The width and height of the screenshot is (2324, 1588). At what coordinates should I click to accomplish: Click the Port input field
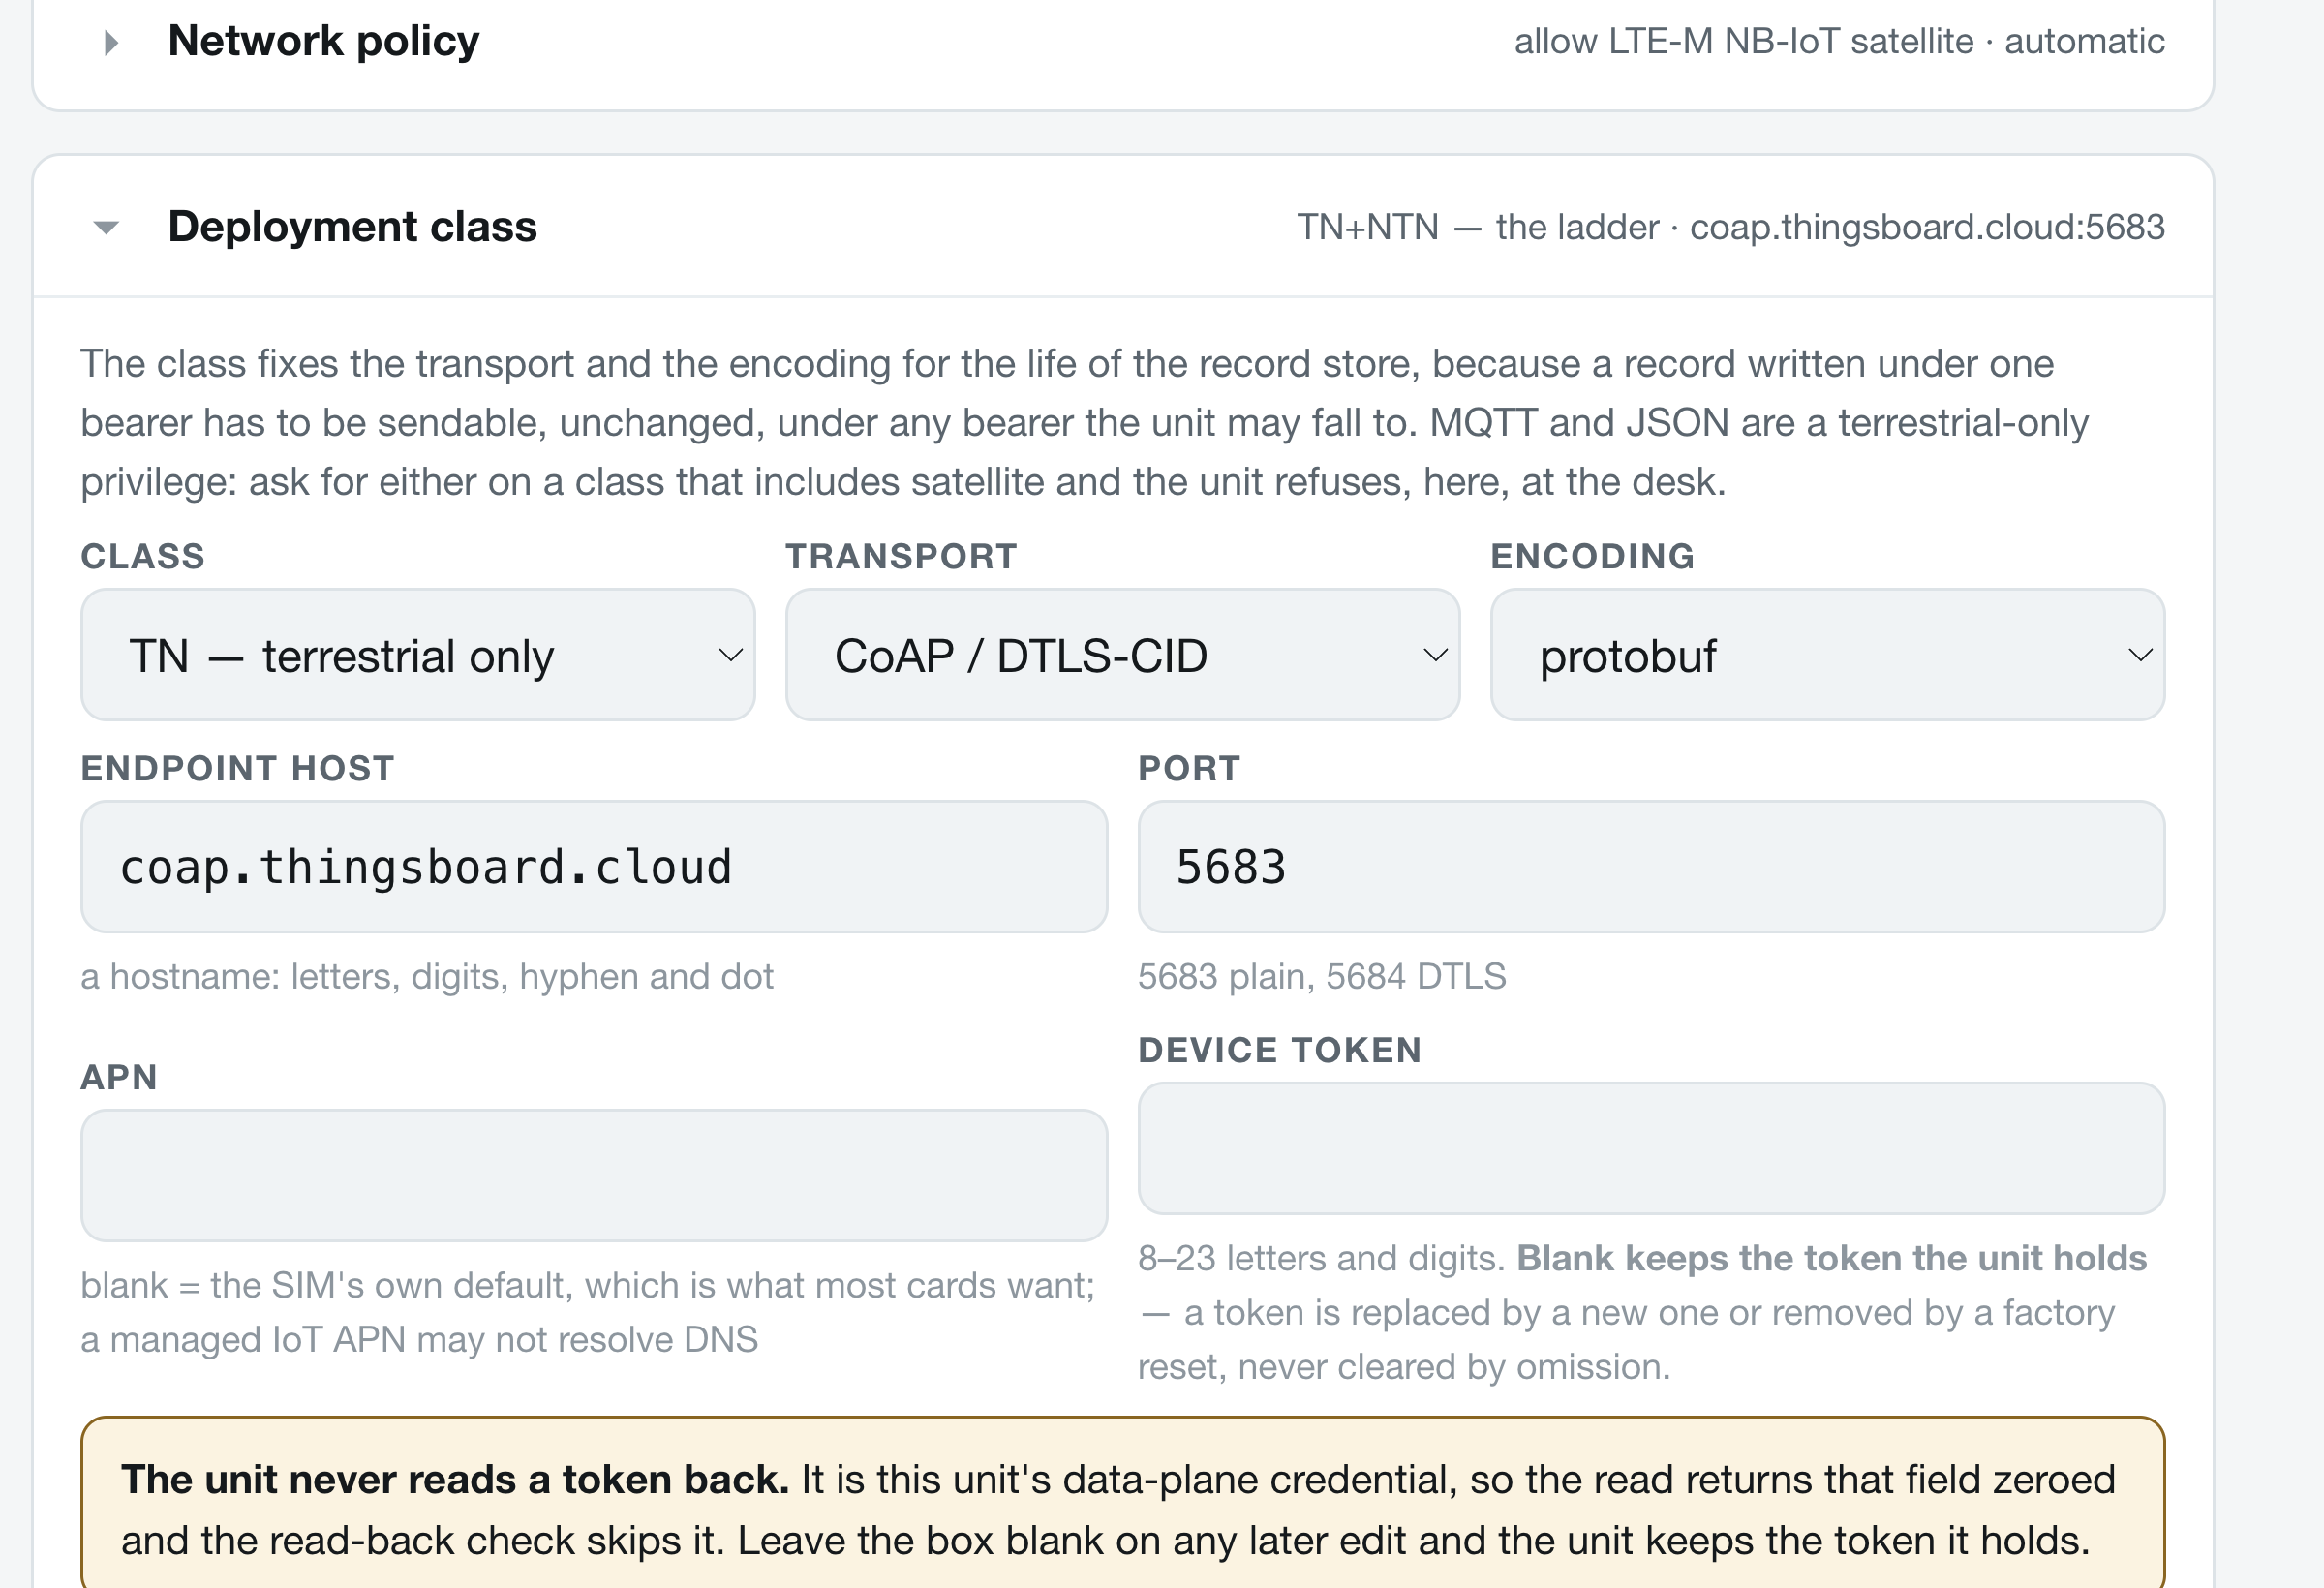click(x=1651, y=867)
